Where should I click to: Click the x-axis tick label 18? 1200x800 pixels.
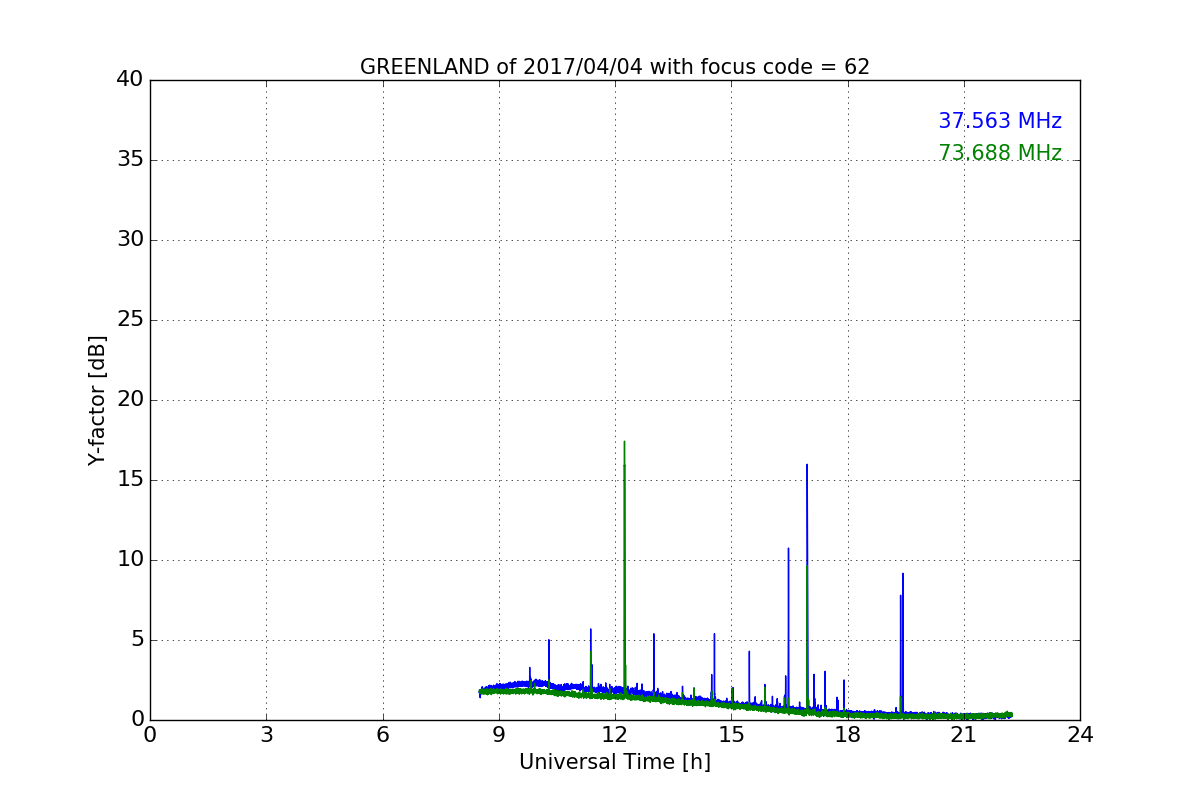click(x=848, y=735)
